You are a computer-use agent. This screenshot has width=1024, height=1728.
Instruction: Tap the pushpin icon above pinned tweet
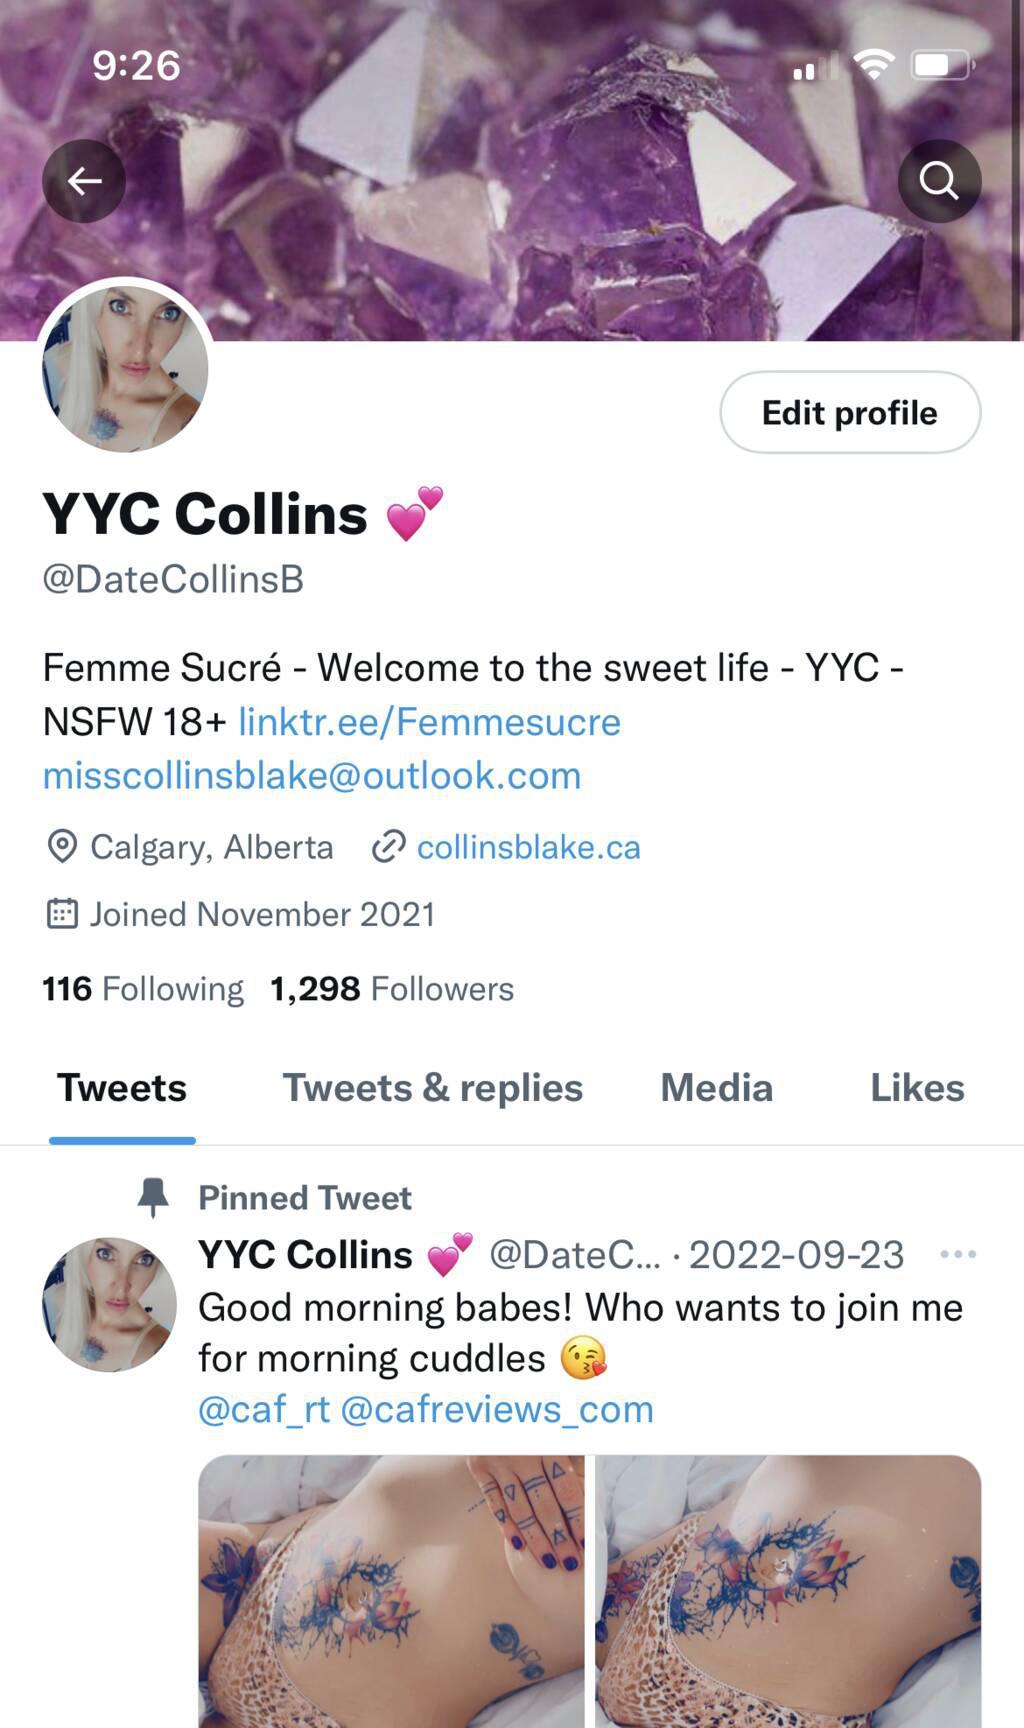coord(153,1197)
